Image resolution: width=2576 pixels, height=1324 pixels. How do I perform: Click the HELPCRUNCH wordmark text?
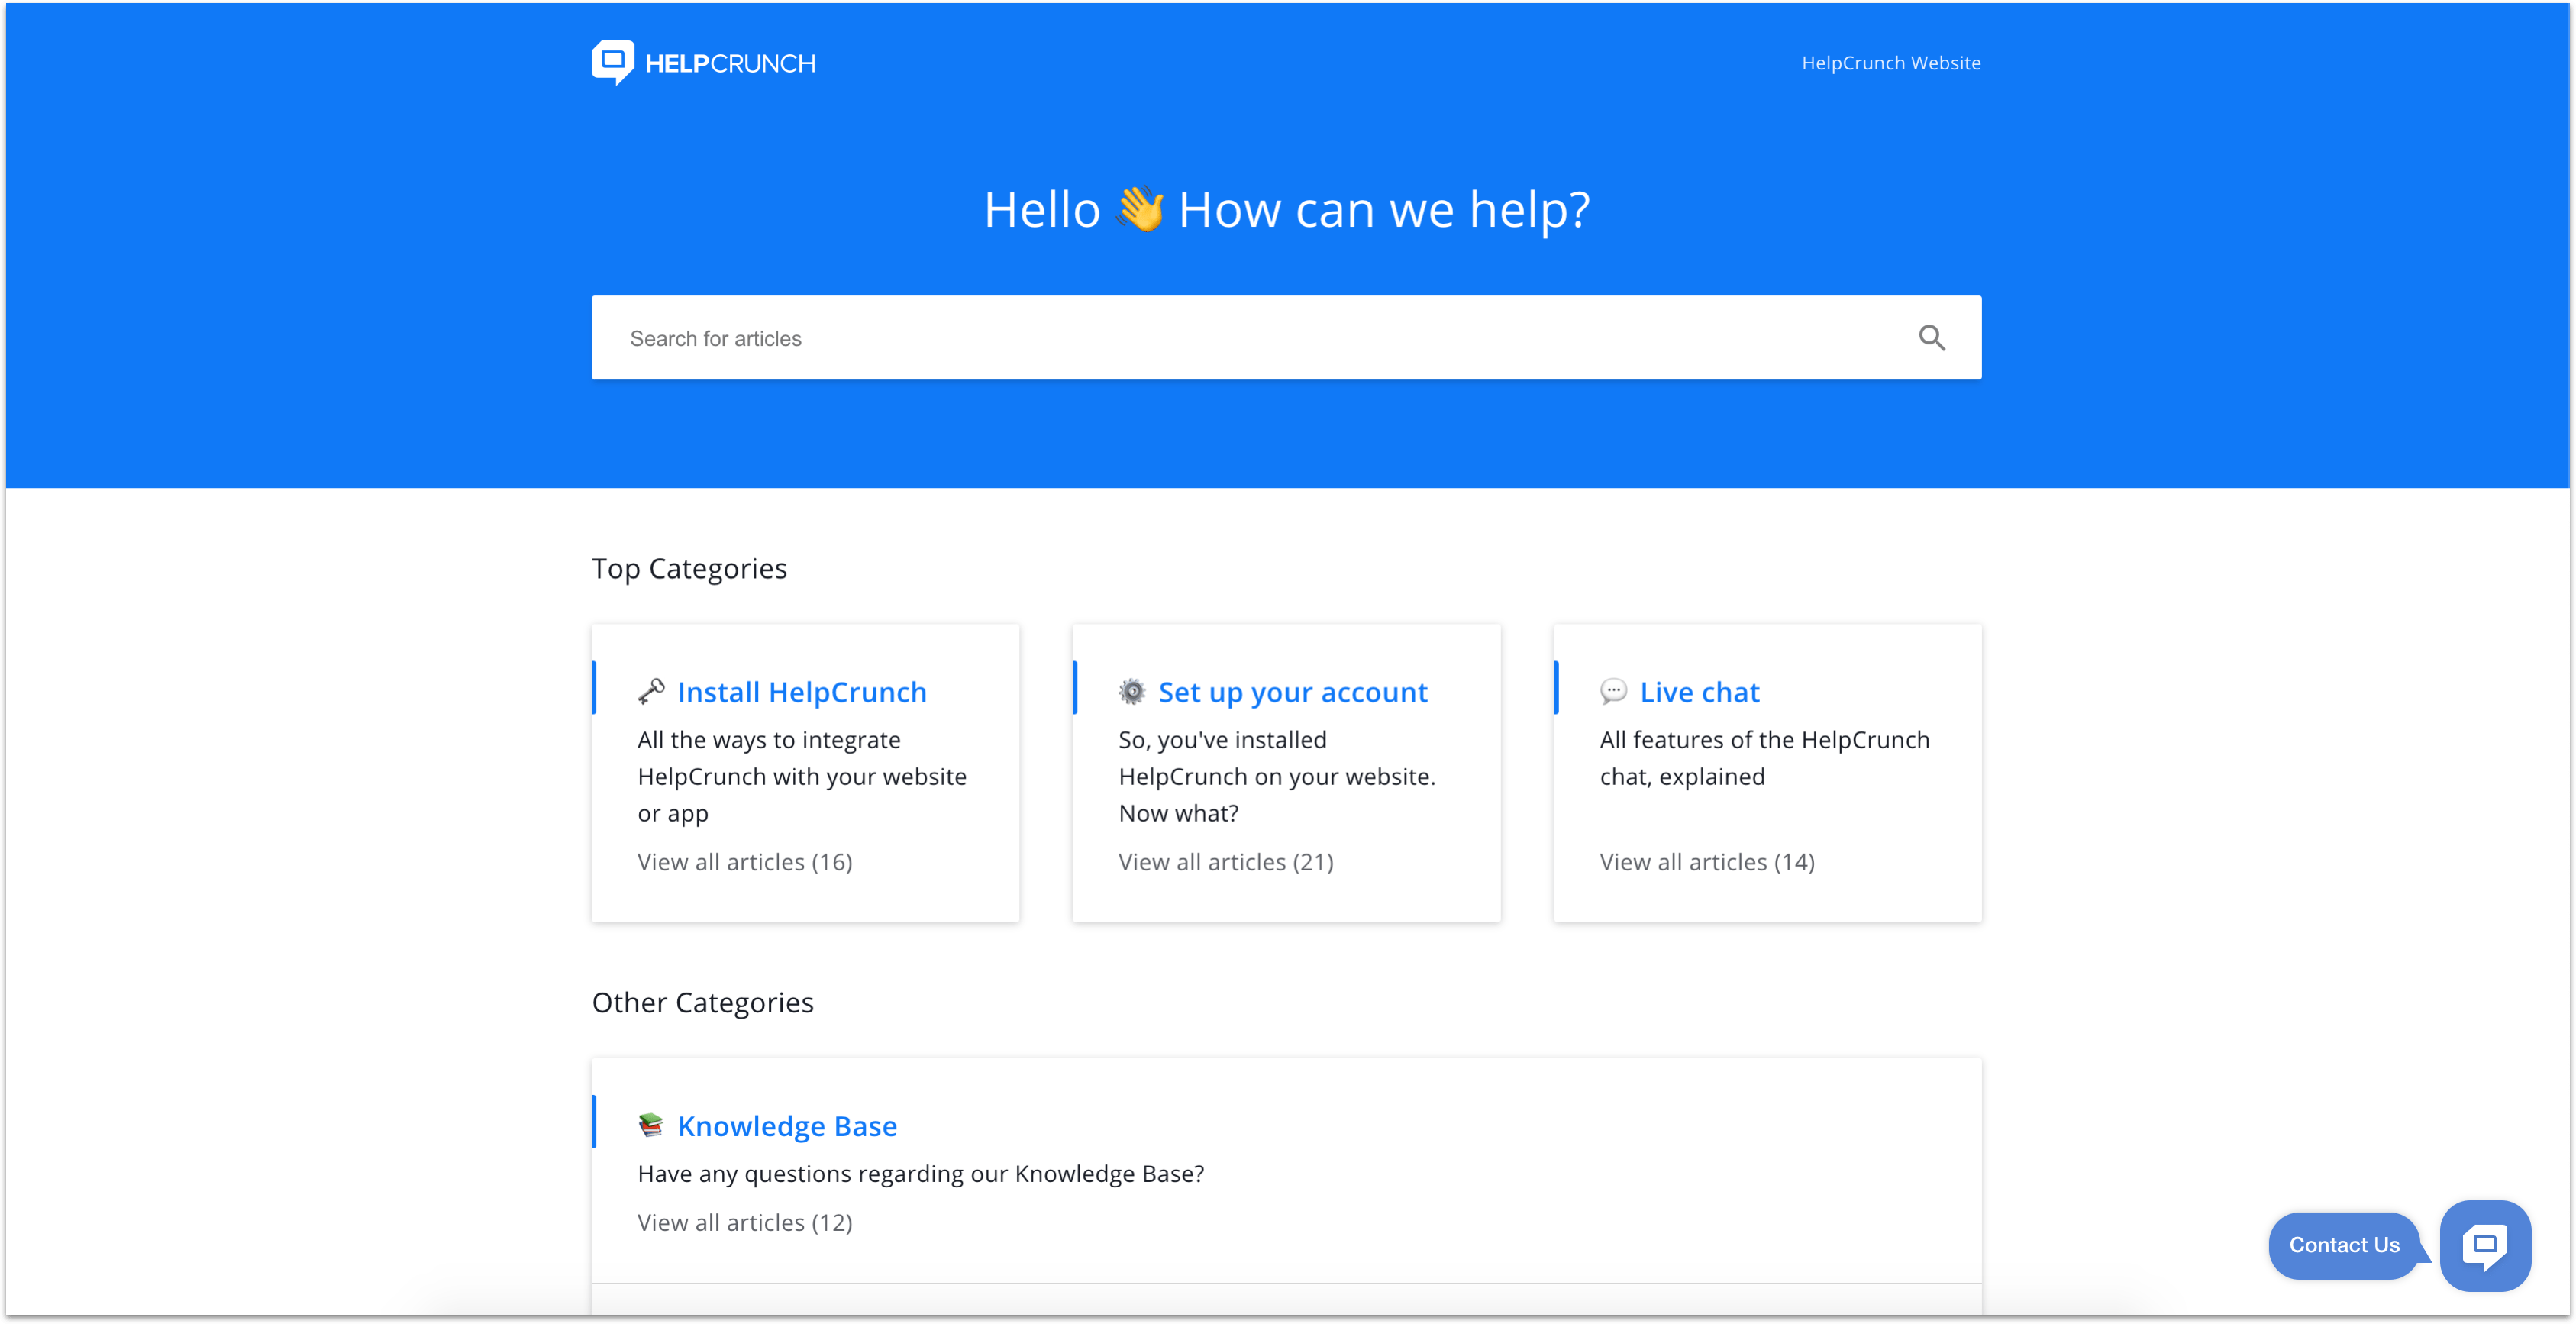pos(730,64)
